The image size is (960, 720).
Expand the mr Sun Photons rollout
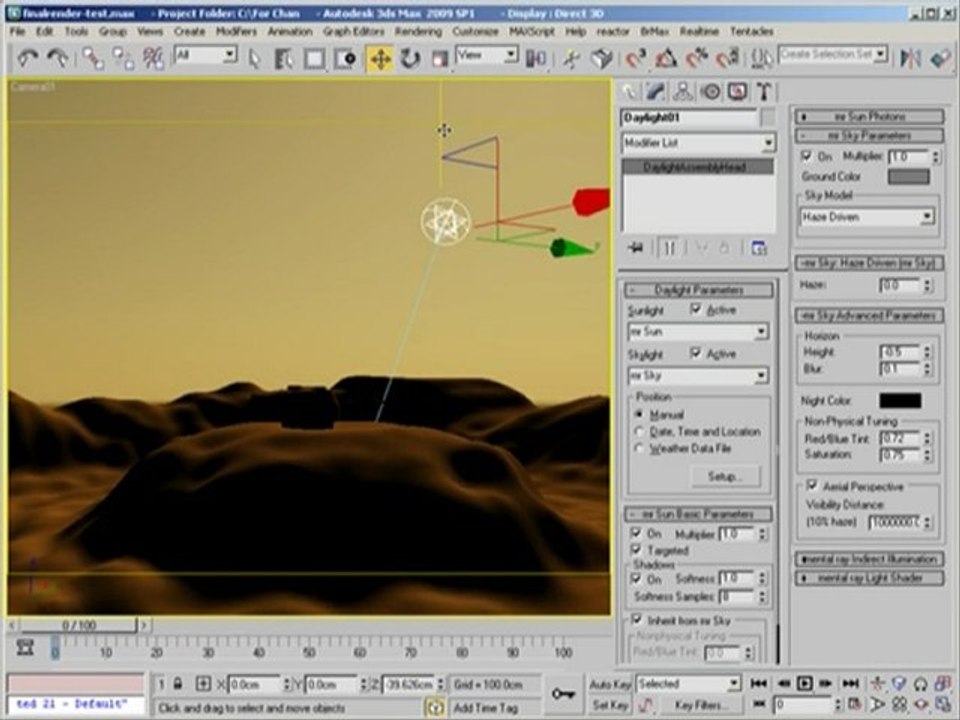pos(869,116)
